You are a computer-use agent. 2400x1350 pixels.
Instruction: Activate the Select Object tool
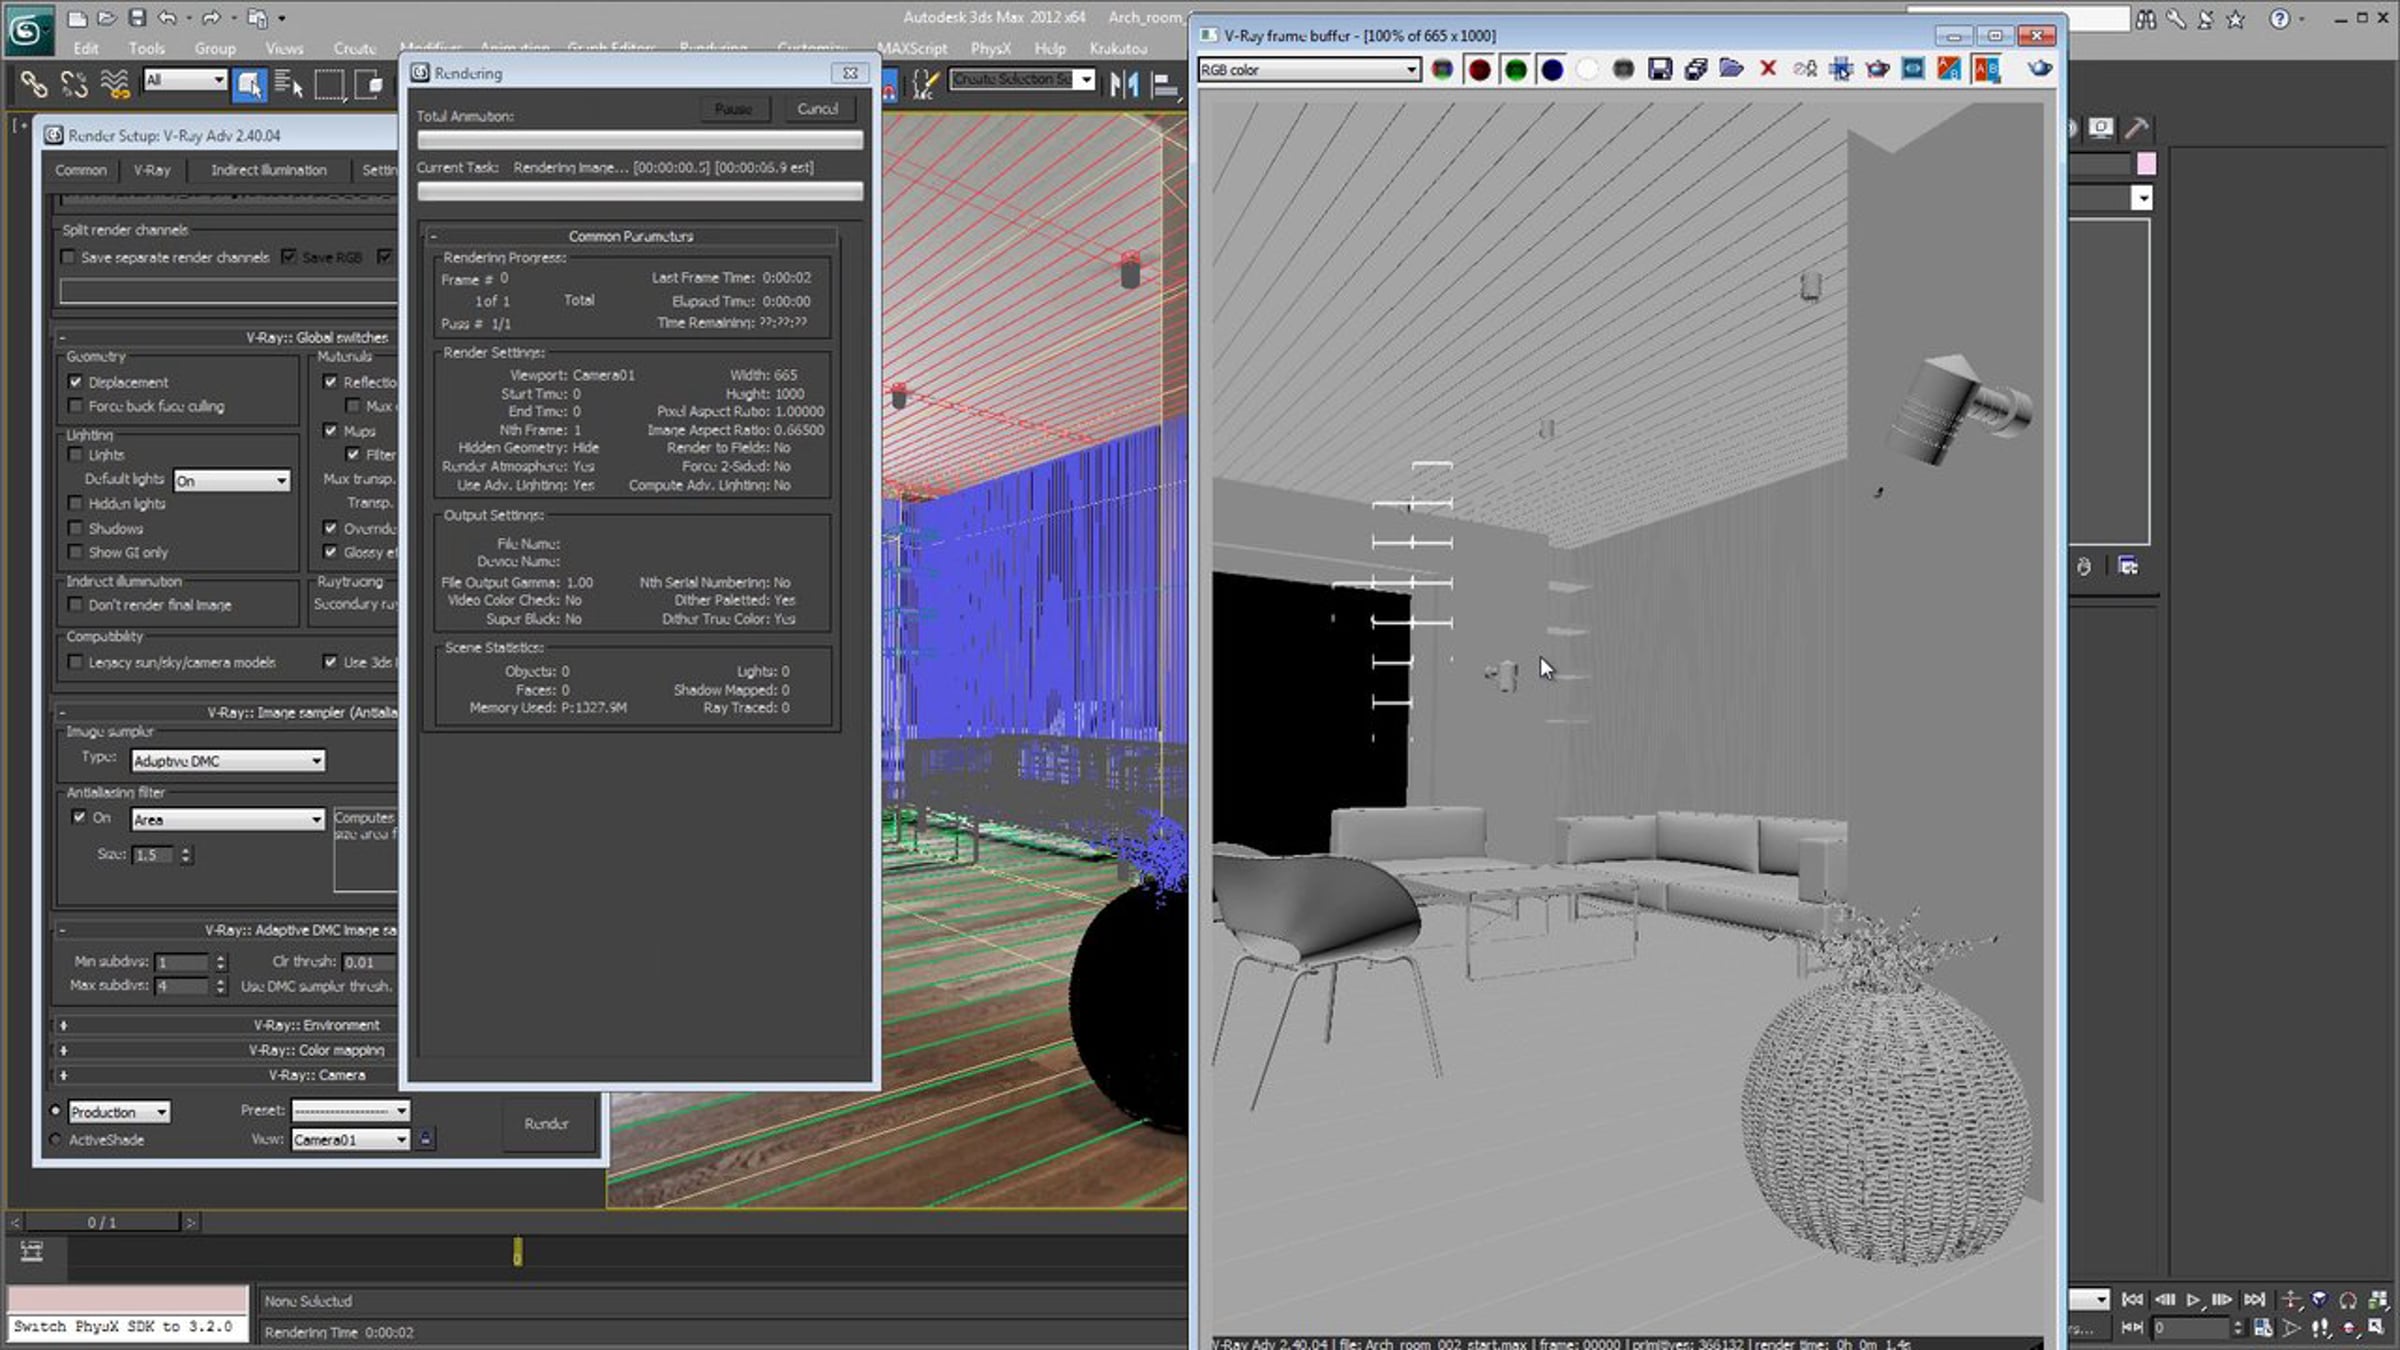[x=249, y=85]
